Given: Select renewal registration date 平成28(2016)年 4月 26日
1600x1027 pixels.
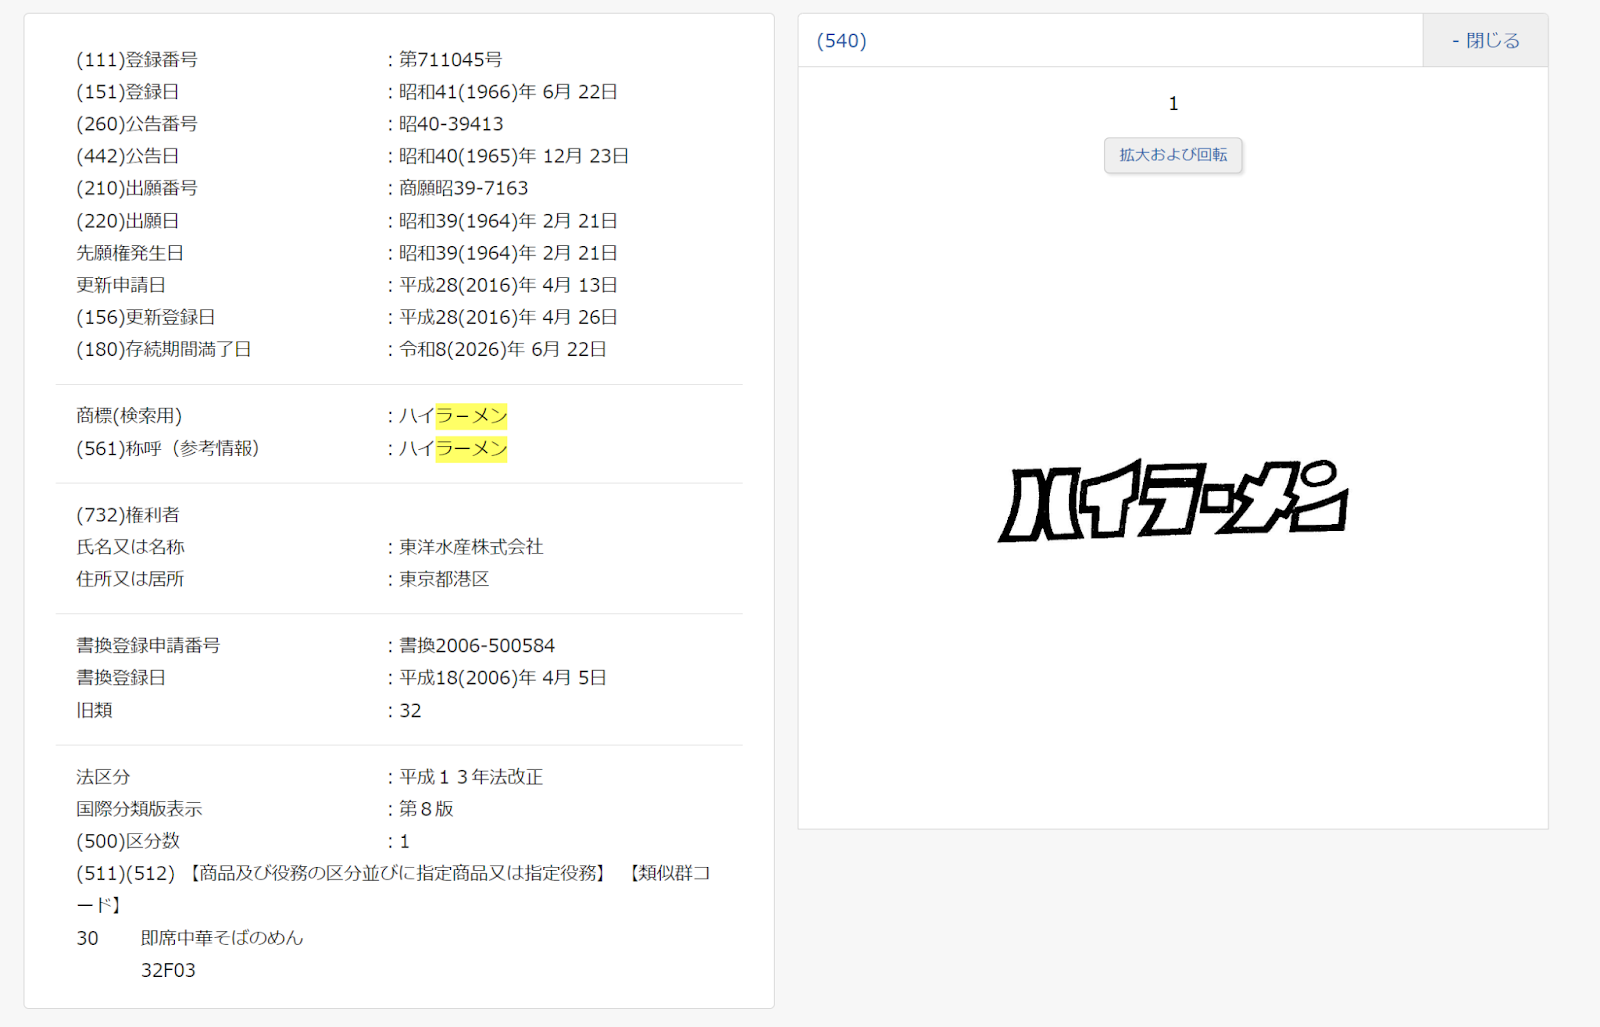Looking at the screenshot, I should tap(508, 317).
